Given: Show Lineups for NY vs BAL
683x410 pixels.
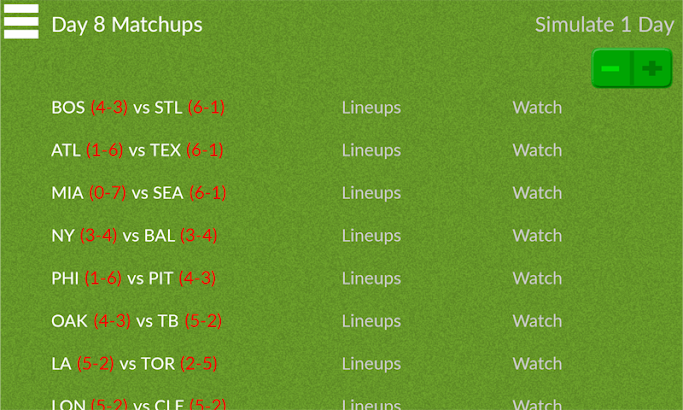Looking at the screenshot, I should coord(371,236).
